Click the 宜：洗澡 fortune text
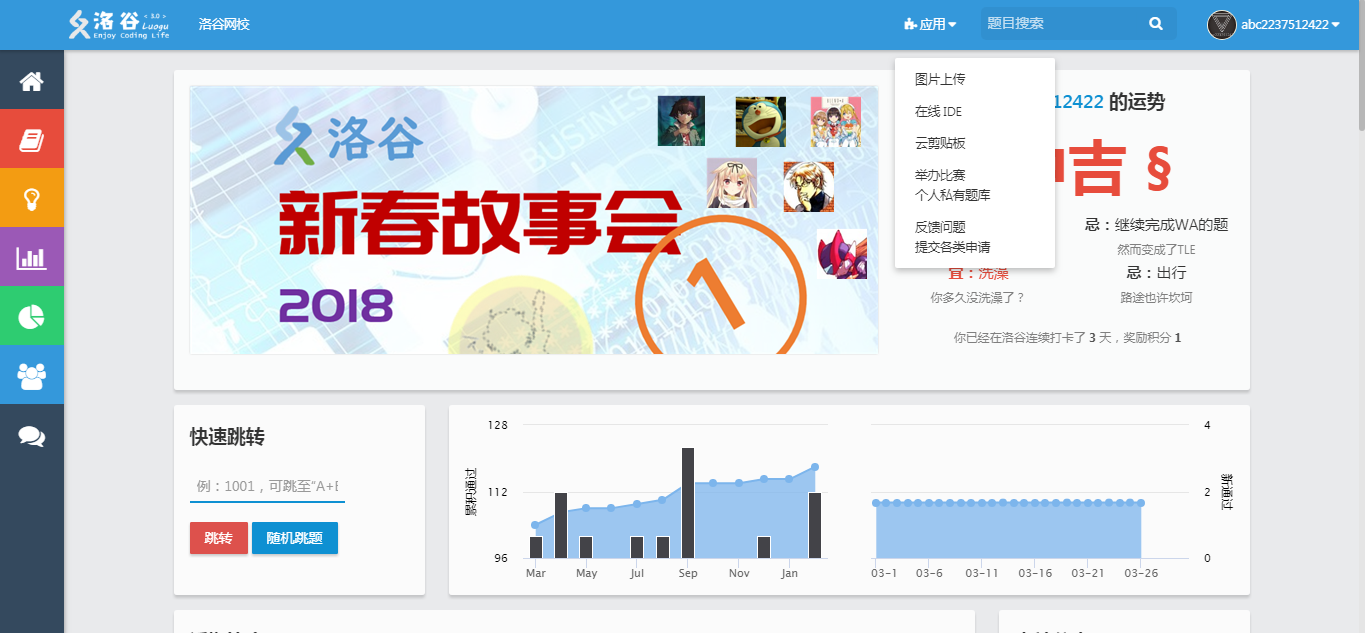The width and height of the screenshot is (1365, 633). (x=978, y=273)
